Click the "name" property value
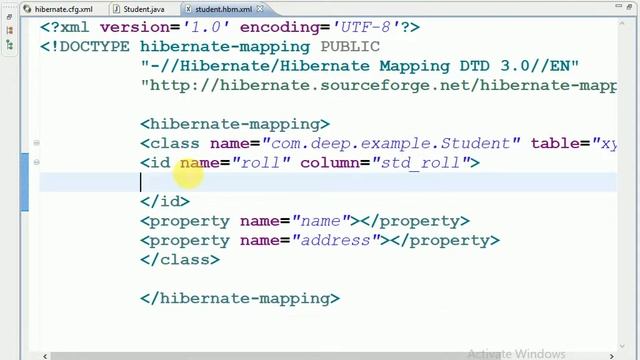Image resolution: width=640 pixels, height=360 pixels. [x=321, y=221]
